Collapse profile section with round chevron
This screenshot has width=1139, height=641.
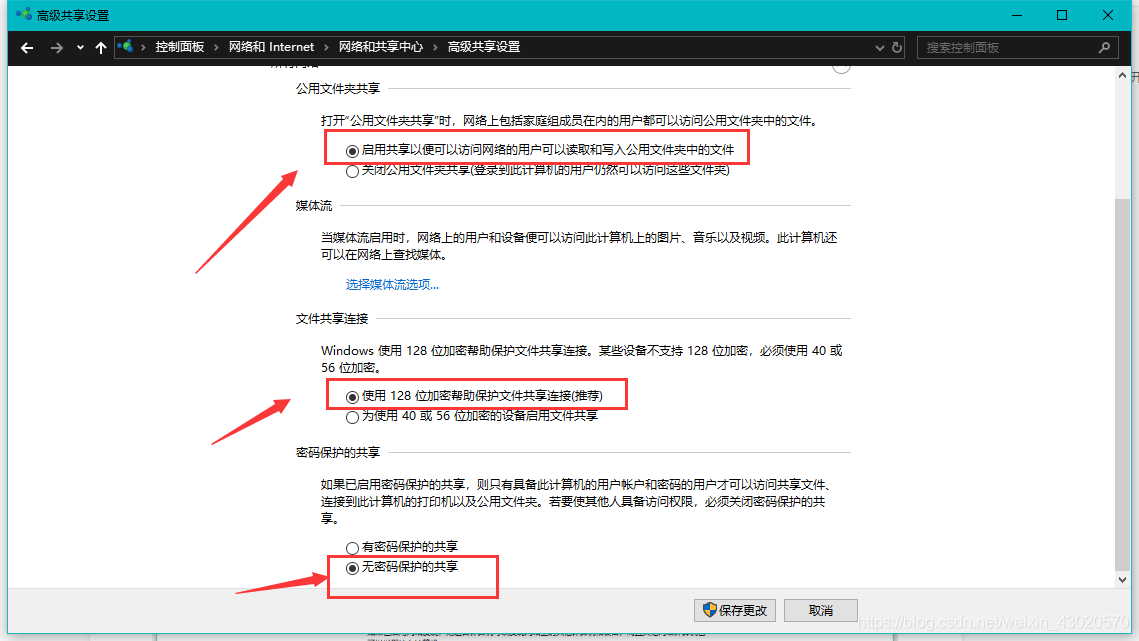[841, 67]
